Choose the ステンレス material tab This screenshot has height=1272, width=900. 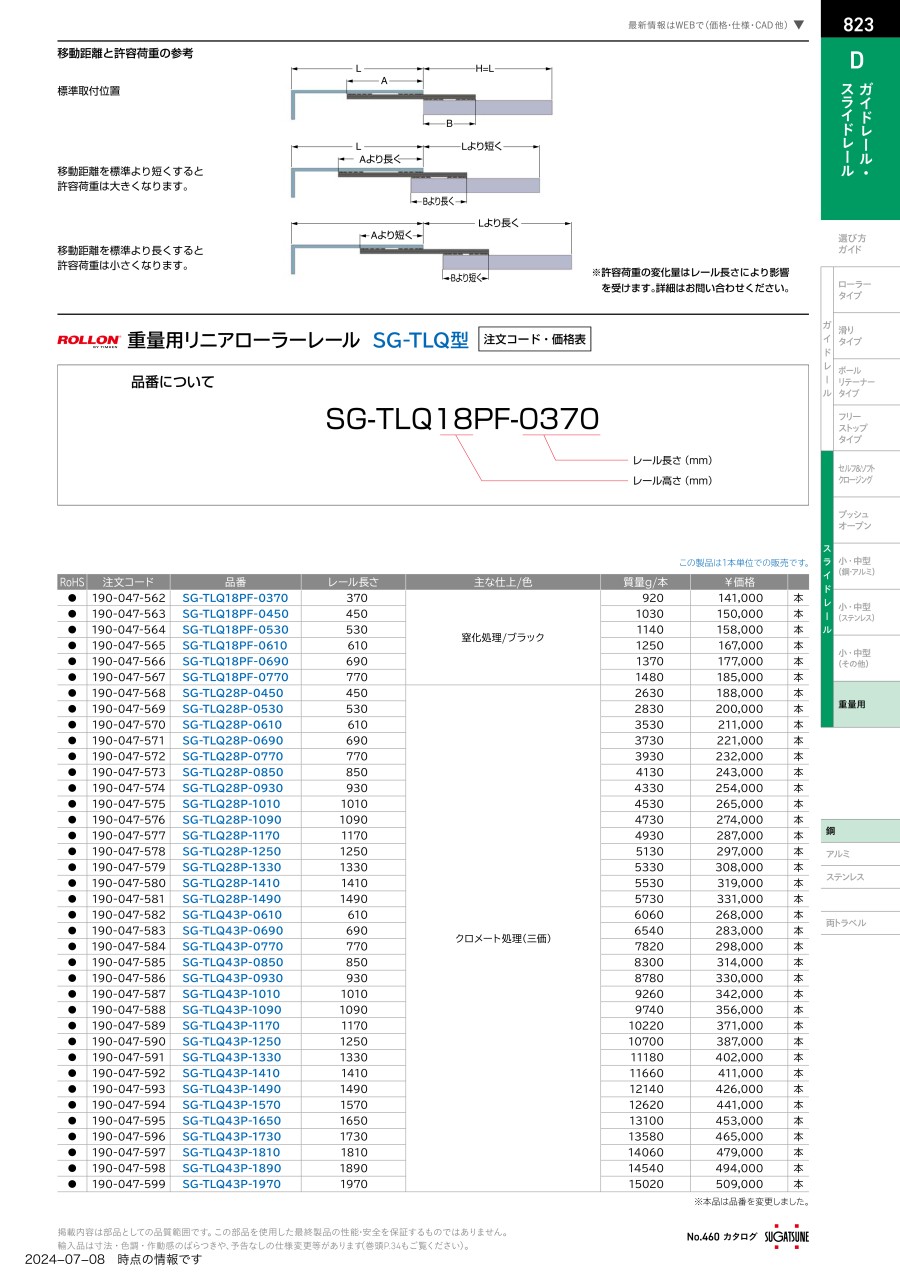point(845,877)
